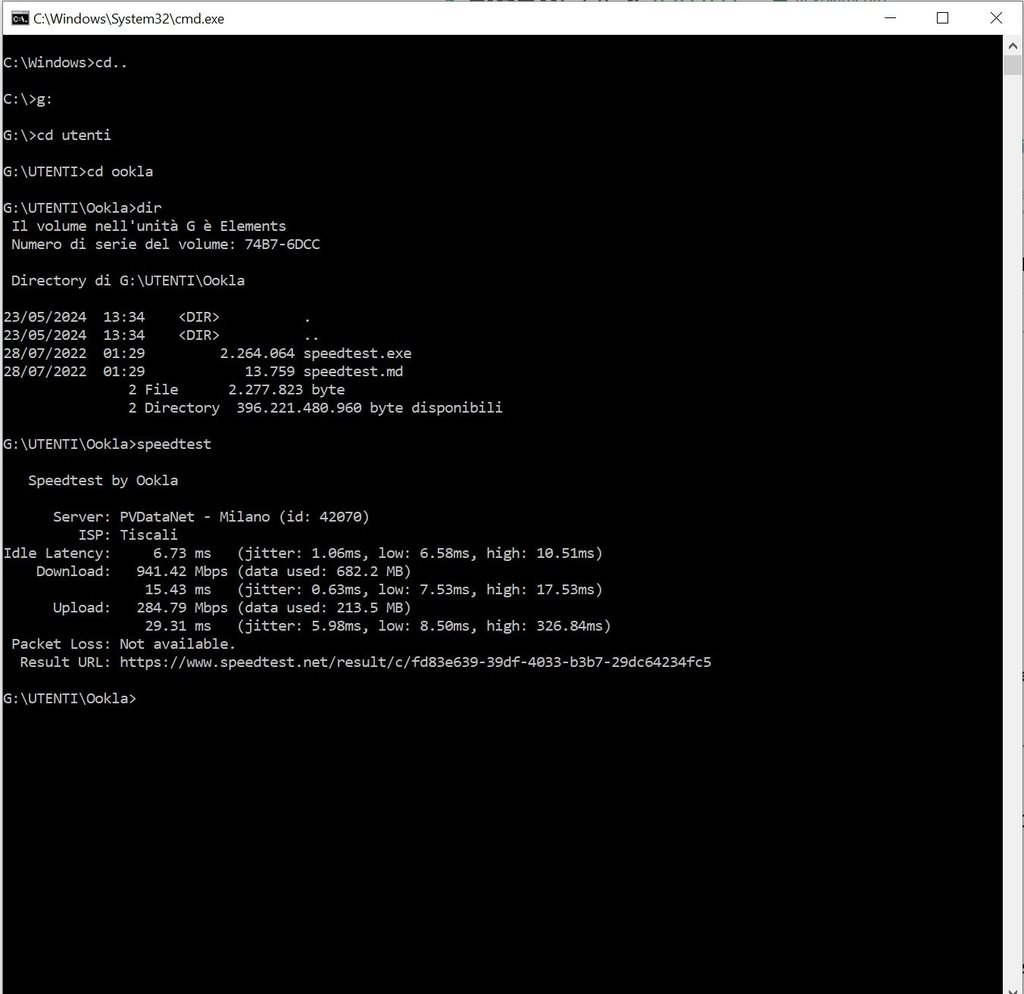
Task: Click the 'C:\>g:' command line
Action: (x=27, y=99)
